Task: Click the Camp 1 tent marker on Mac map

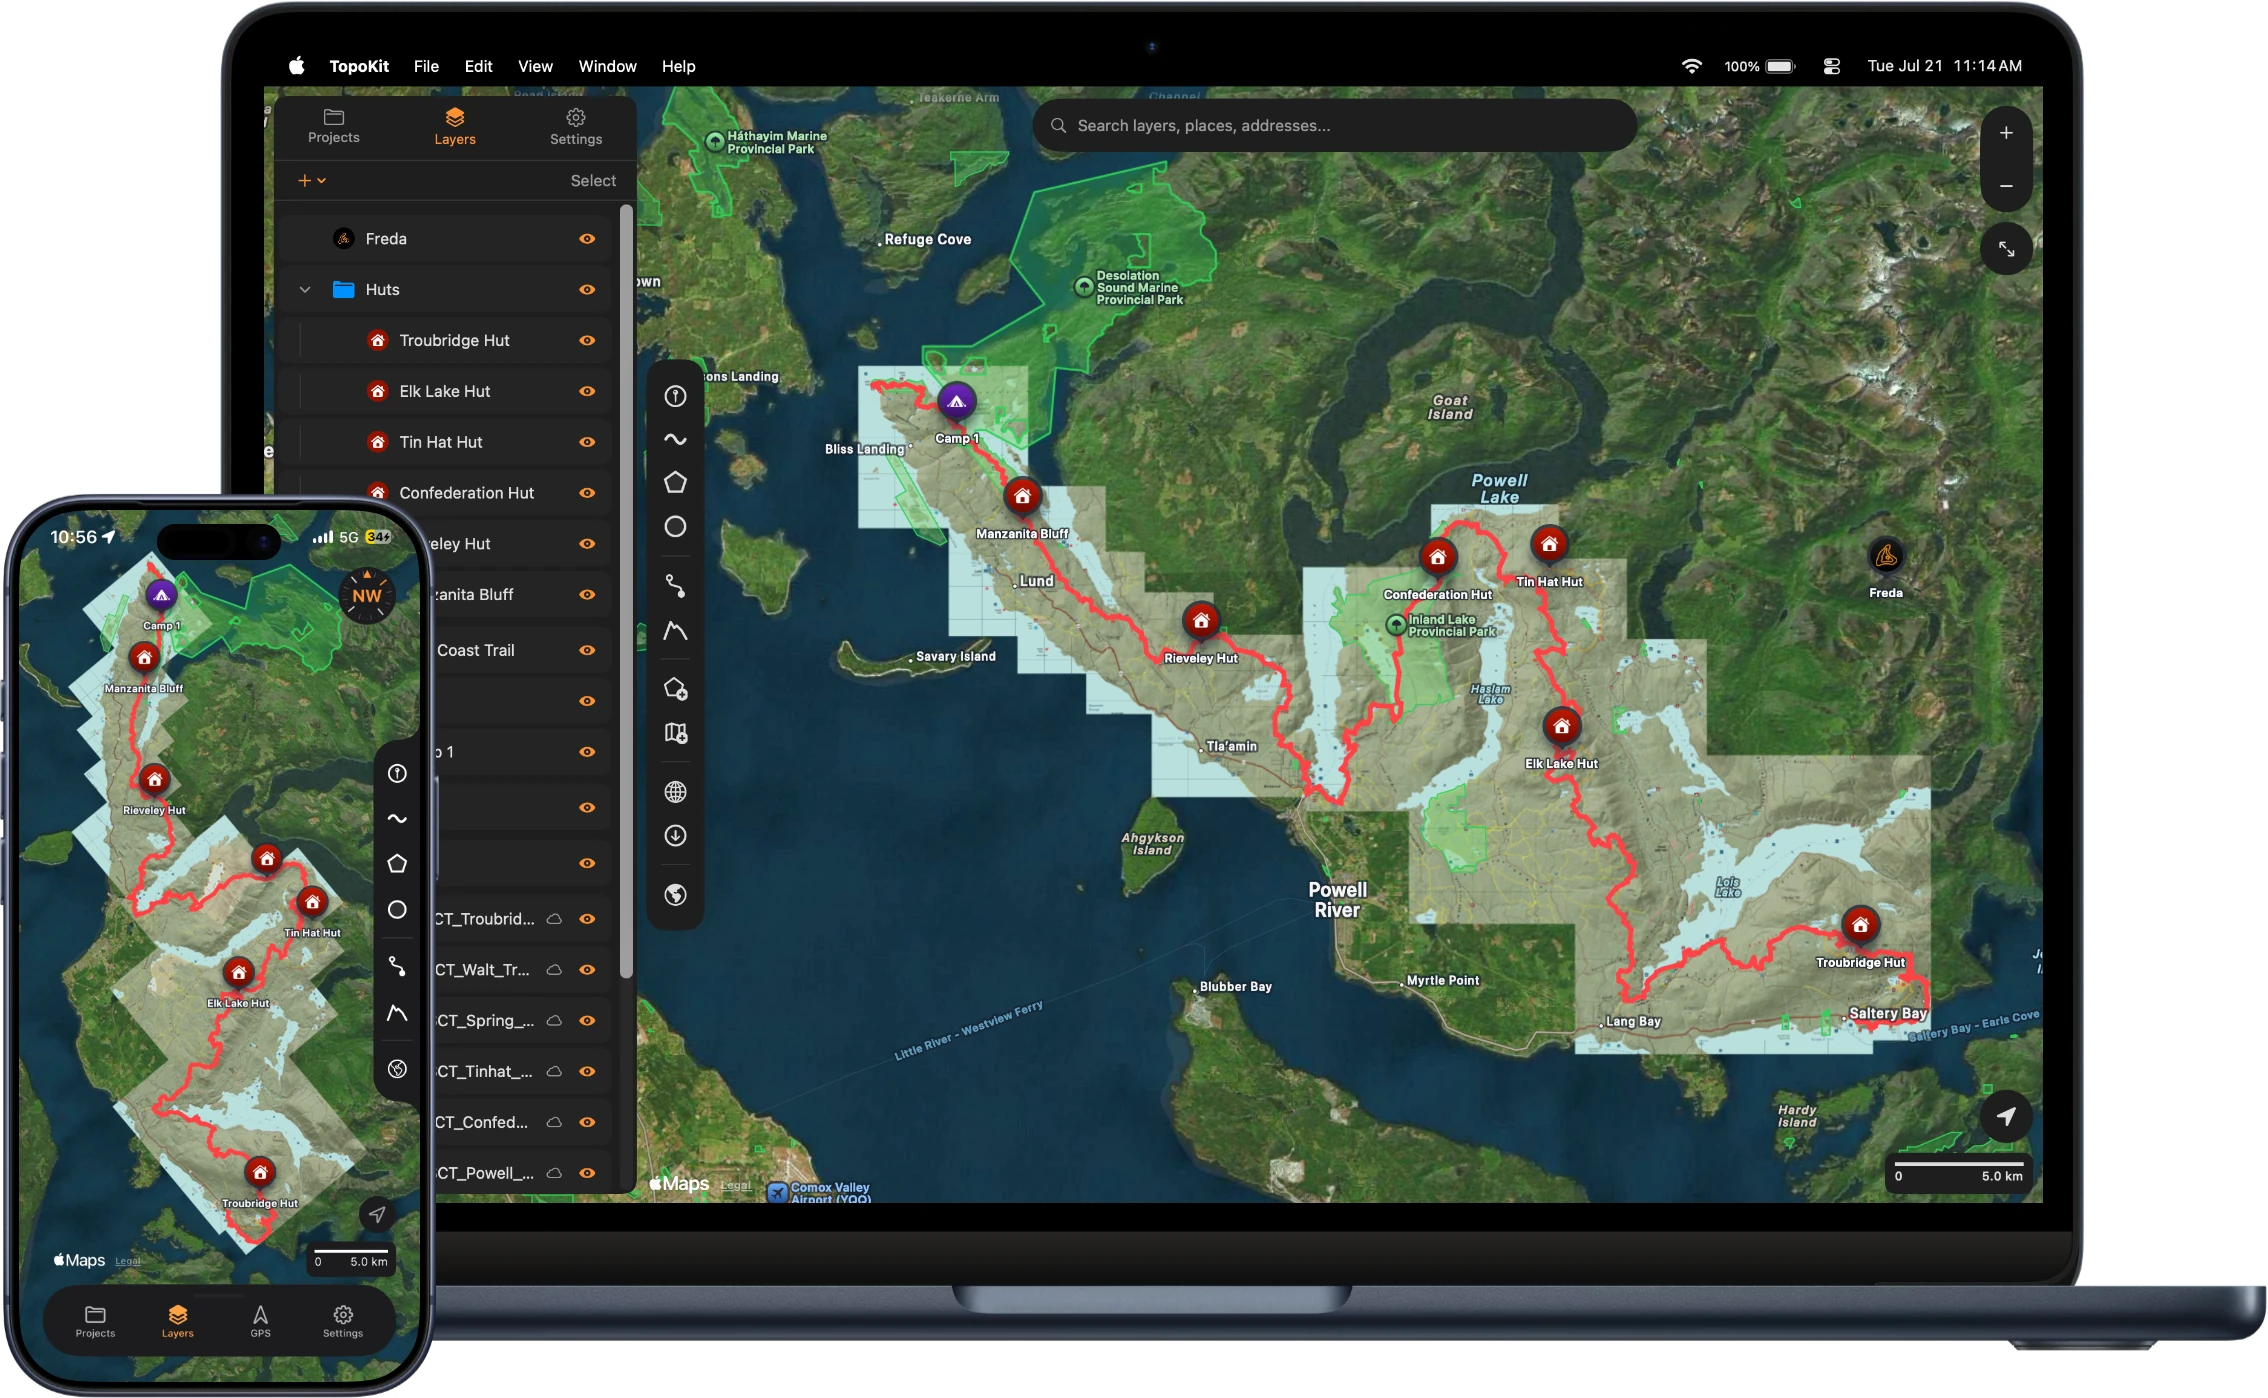Action: 957,402
